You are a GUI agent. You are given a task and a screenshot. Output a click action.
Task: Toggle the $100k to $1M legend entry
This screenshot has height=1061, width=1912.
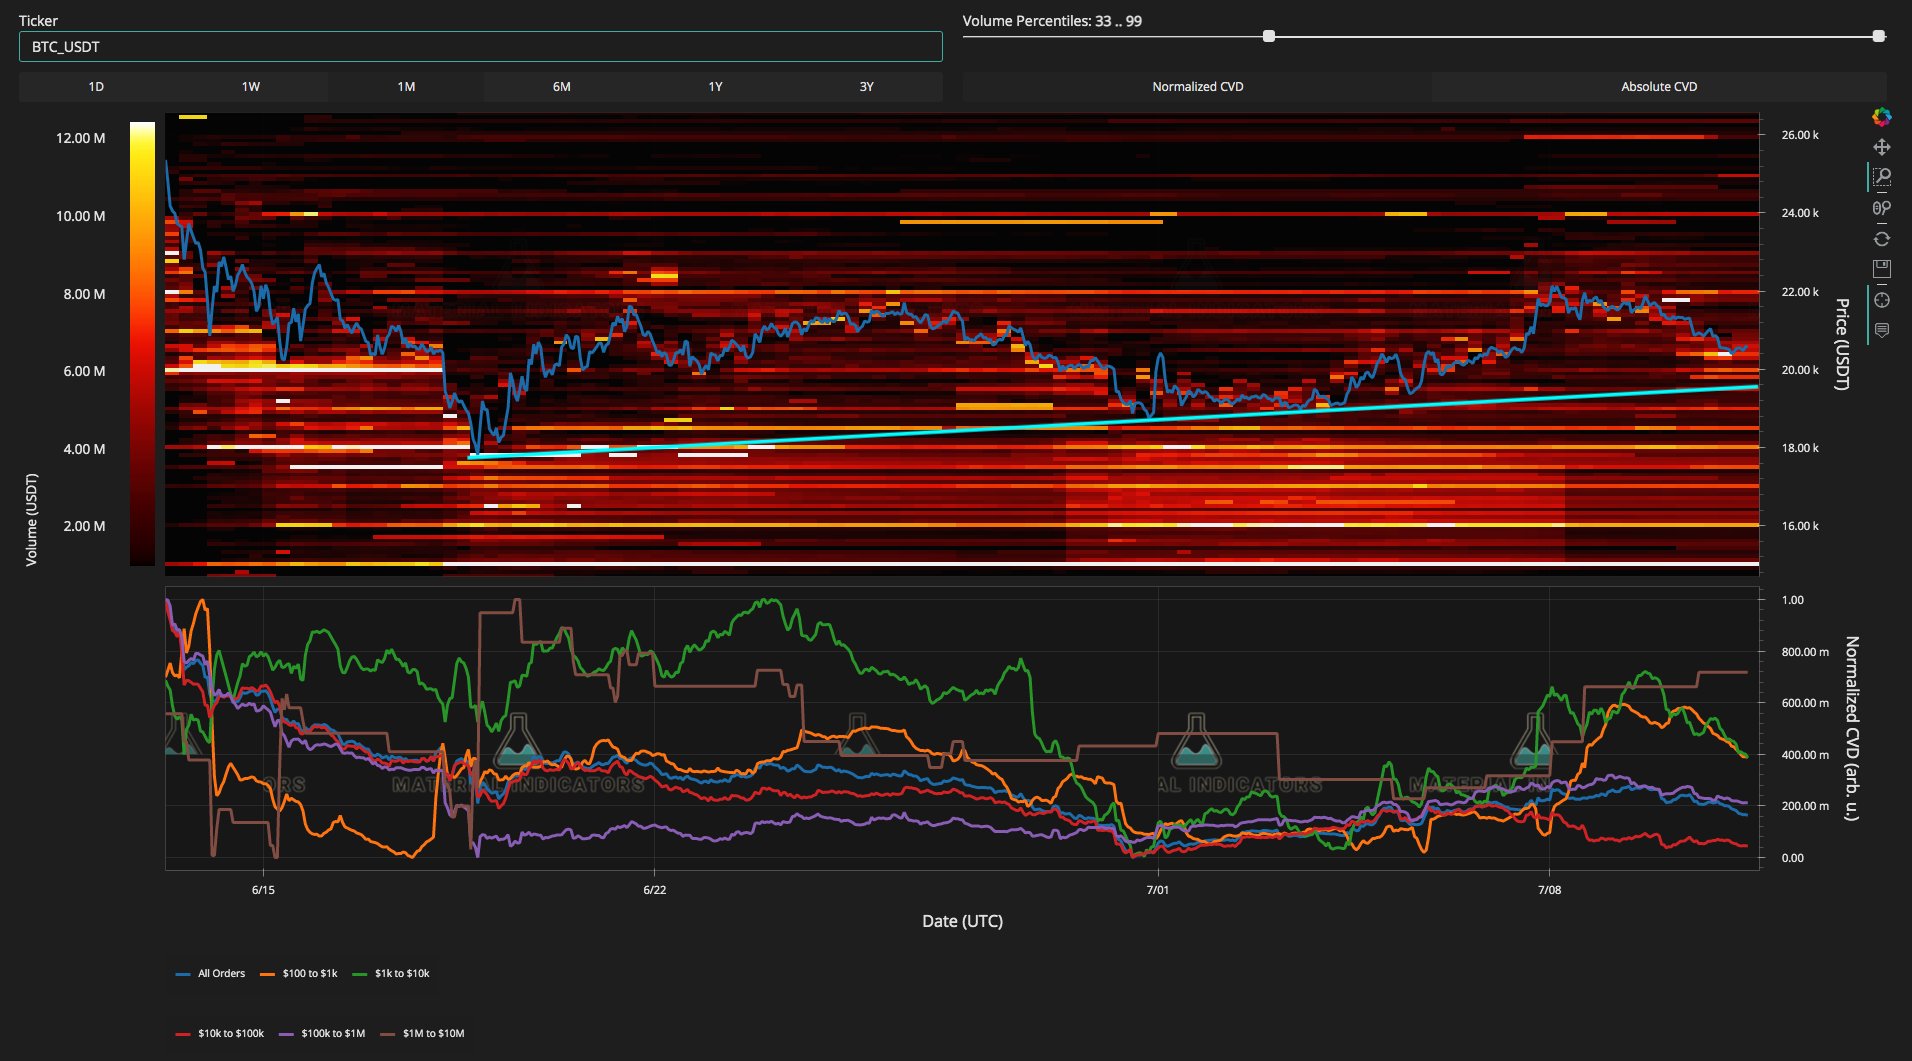pos(322,1033)
